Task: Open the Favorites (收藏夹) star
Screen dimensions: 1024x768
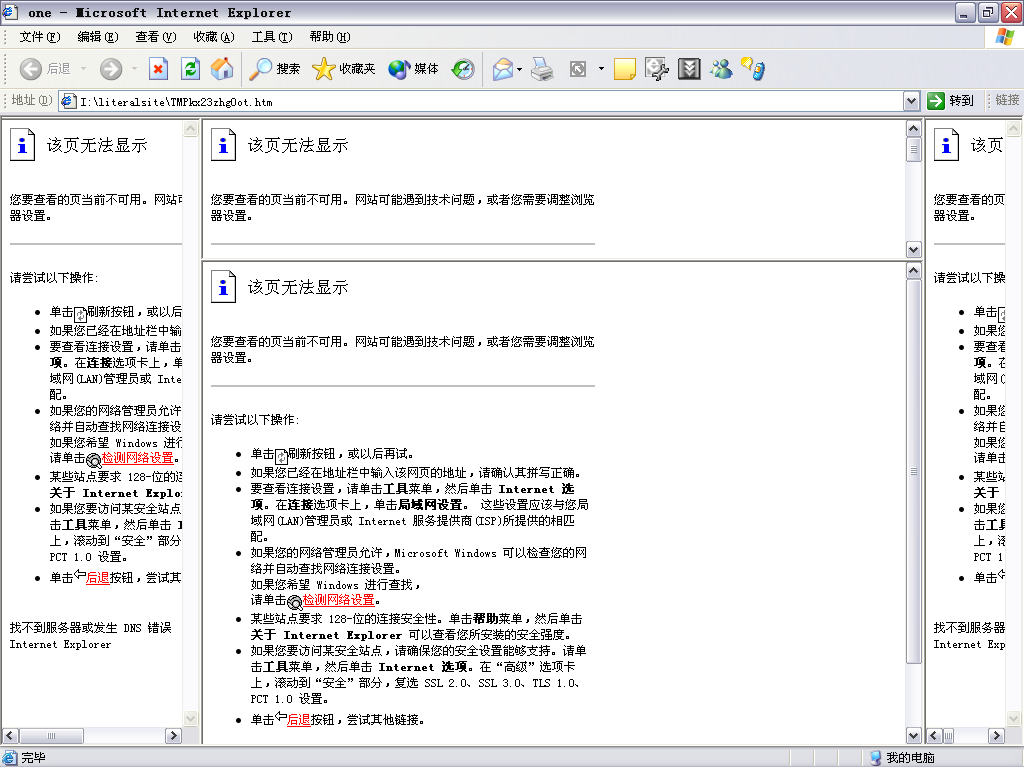Action: coord(344,69)
